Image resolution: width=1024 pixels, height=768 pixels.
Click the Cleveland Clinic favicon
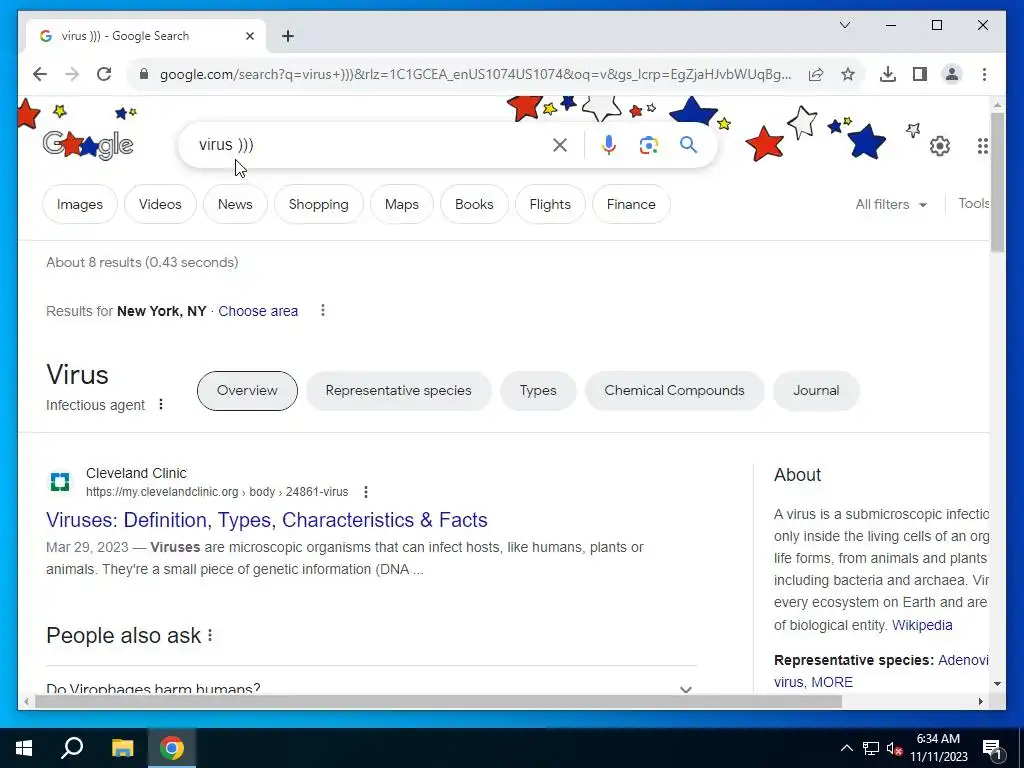click(60, 482)
